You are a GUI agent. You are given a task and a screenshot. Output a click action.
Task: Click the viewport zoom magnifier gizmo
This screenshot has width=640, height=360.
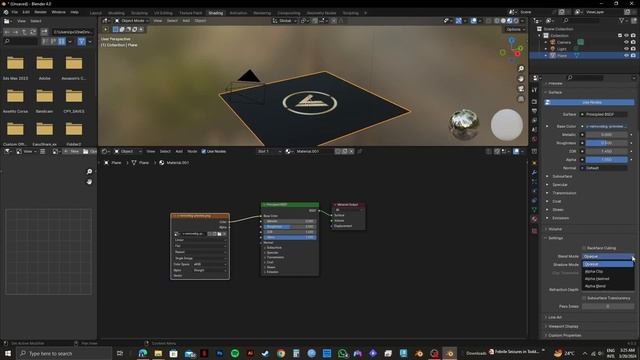(521, 69)
